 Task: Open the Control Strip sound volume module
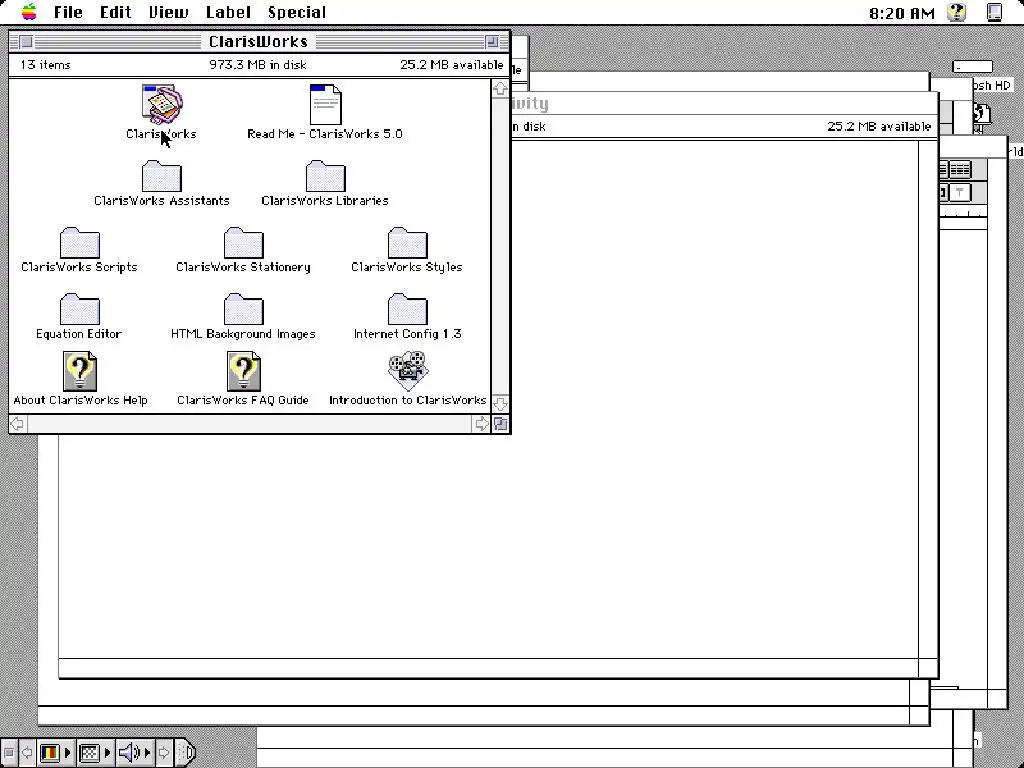tap(135, 752)
